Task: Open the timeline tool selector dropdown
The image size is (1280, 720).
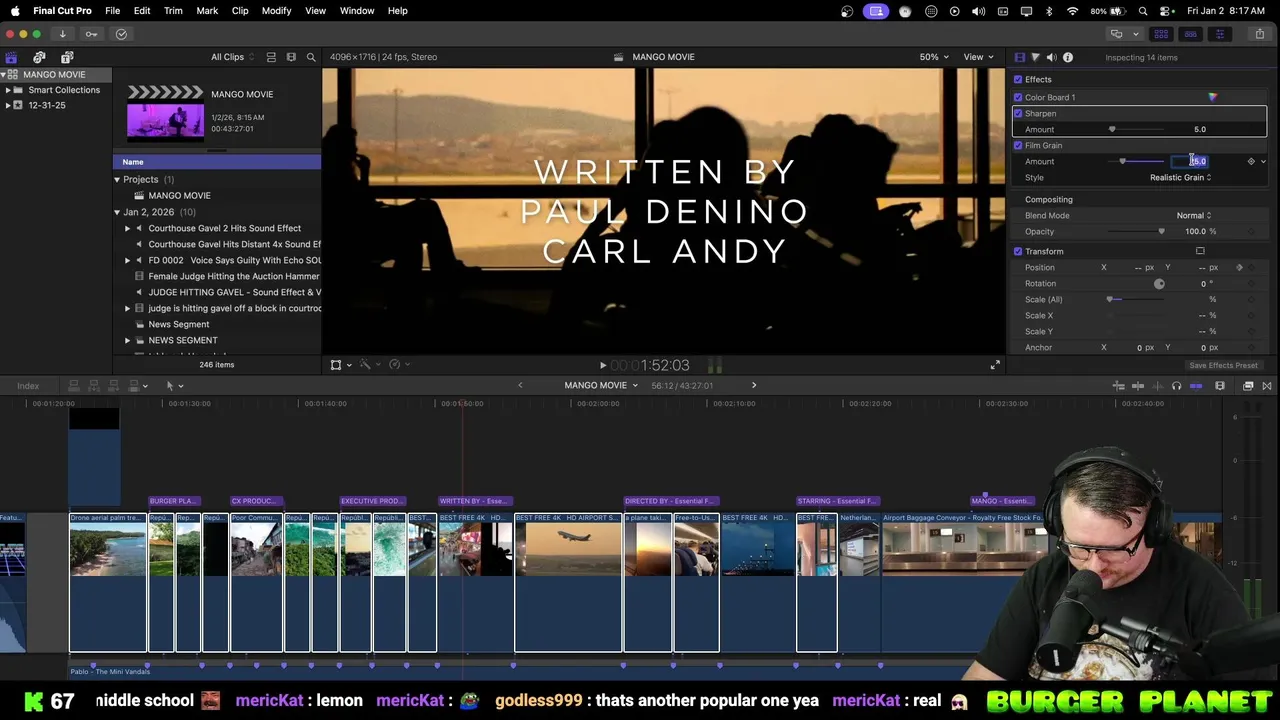Action: pyautogui.click(x=174, y=386)
